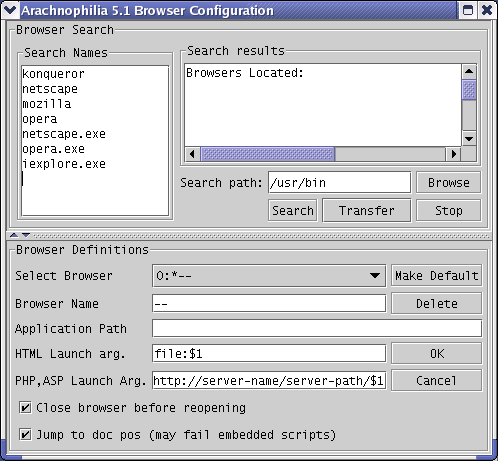
Task: Click the horizontal scroll left arrow
Action: (192, 154)
